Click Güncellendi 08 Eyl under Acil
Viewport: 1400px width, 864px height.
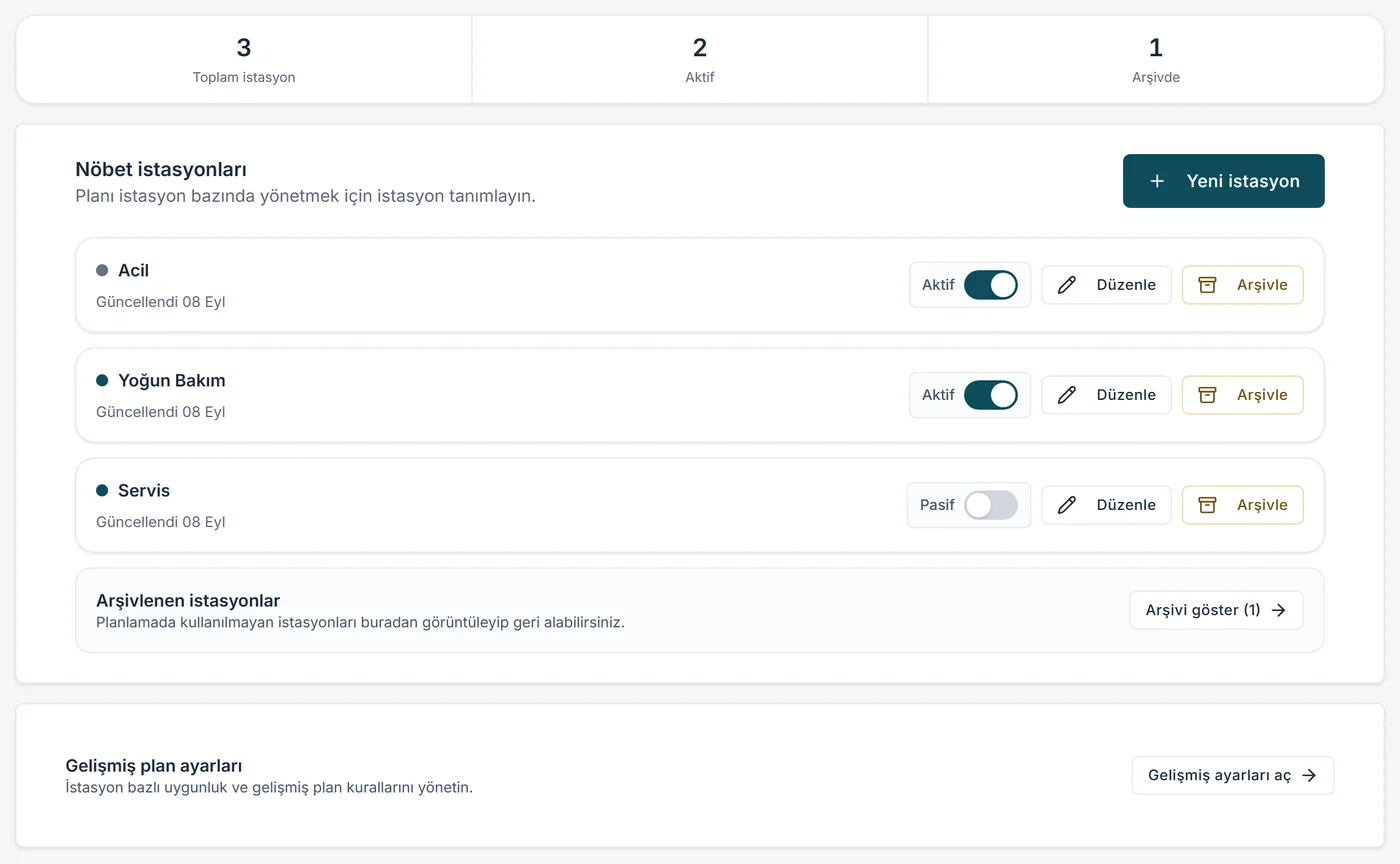(x=161, y=301)
